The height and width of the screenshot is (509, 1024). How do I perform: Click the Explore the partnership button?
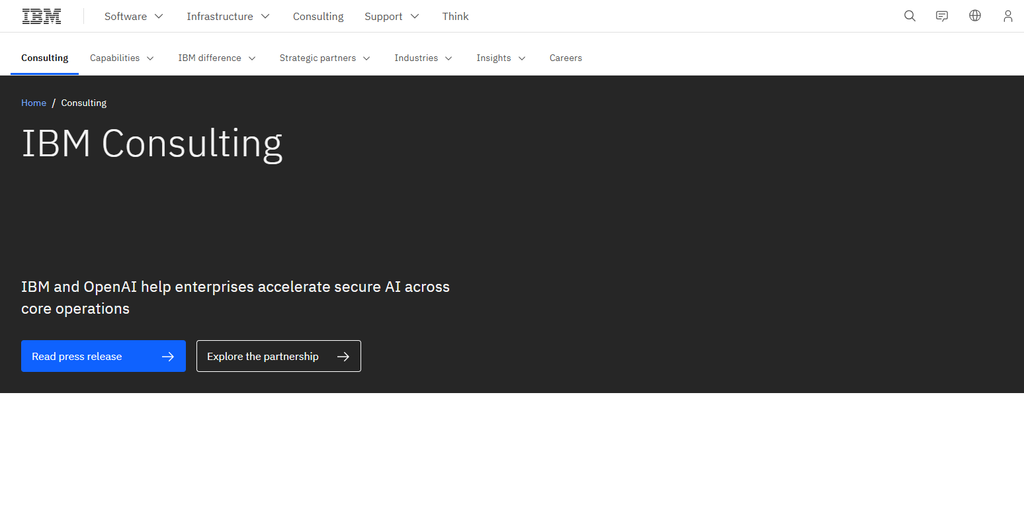[x=279, y=356]
